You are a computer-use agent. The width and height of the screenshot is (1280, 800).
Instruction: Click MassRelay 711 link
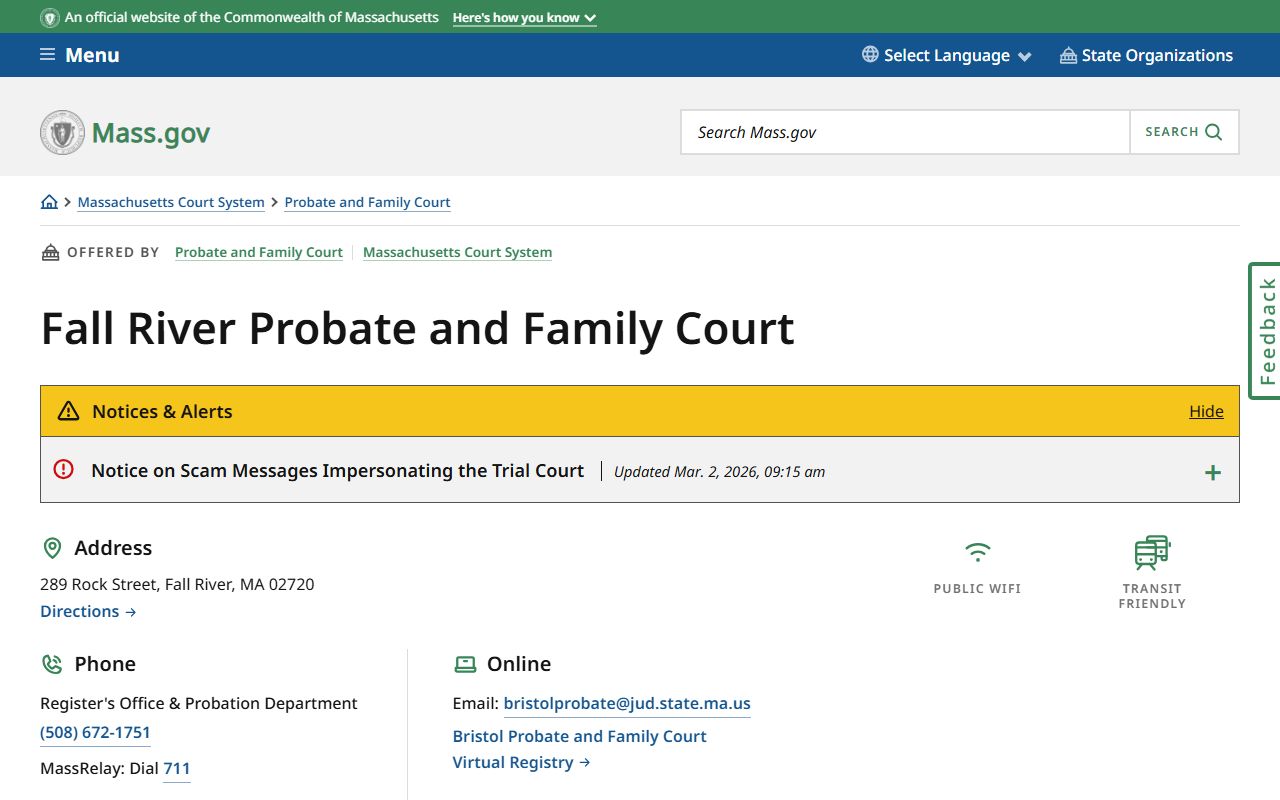(x=177, y=769)
